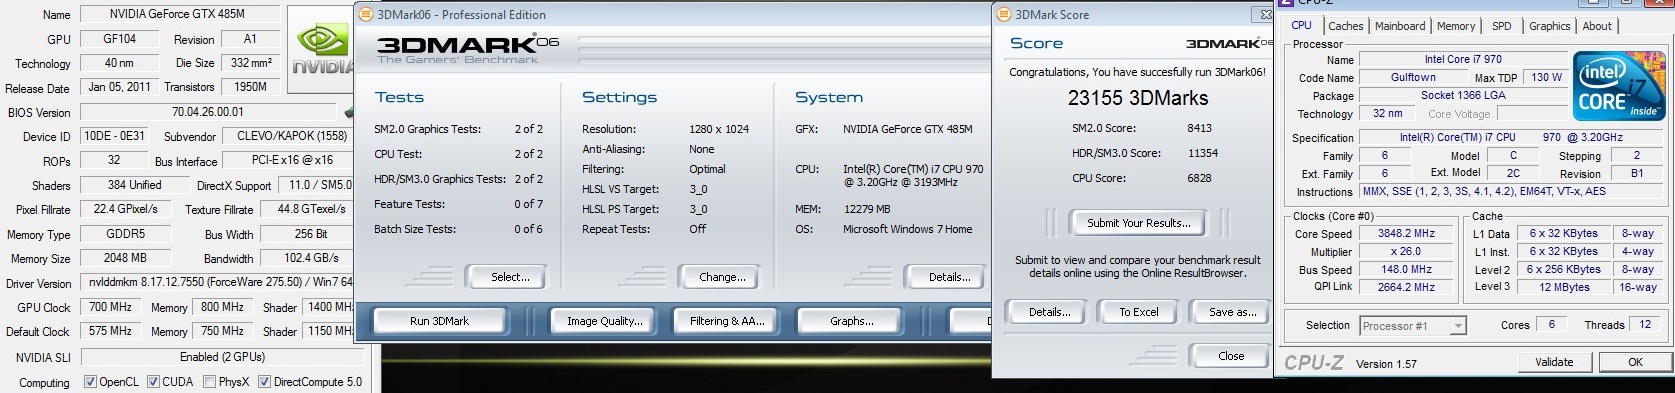Click the Code Name field Gulftown
The height and width of the screenshot is (393, 1675).
pos(1413,78)
